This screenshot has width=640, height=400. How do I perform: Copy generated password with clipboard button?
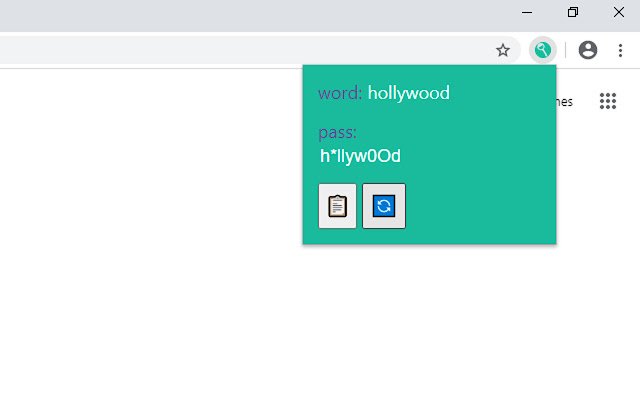click(337, 206)
